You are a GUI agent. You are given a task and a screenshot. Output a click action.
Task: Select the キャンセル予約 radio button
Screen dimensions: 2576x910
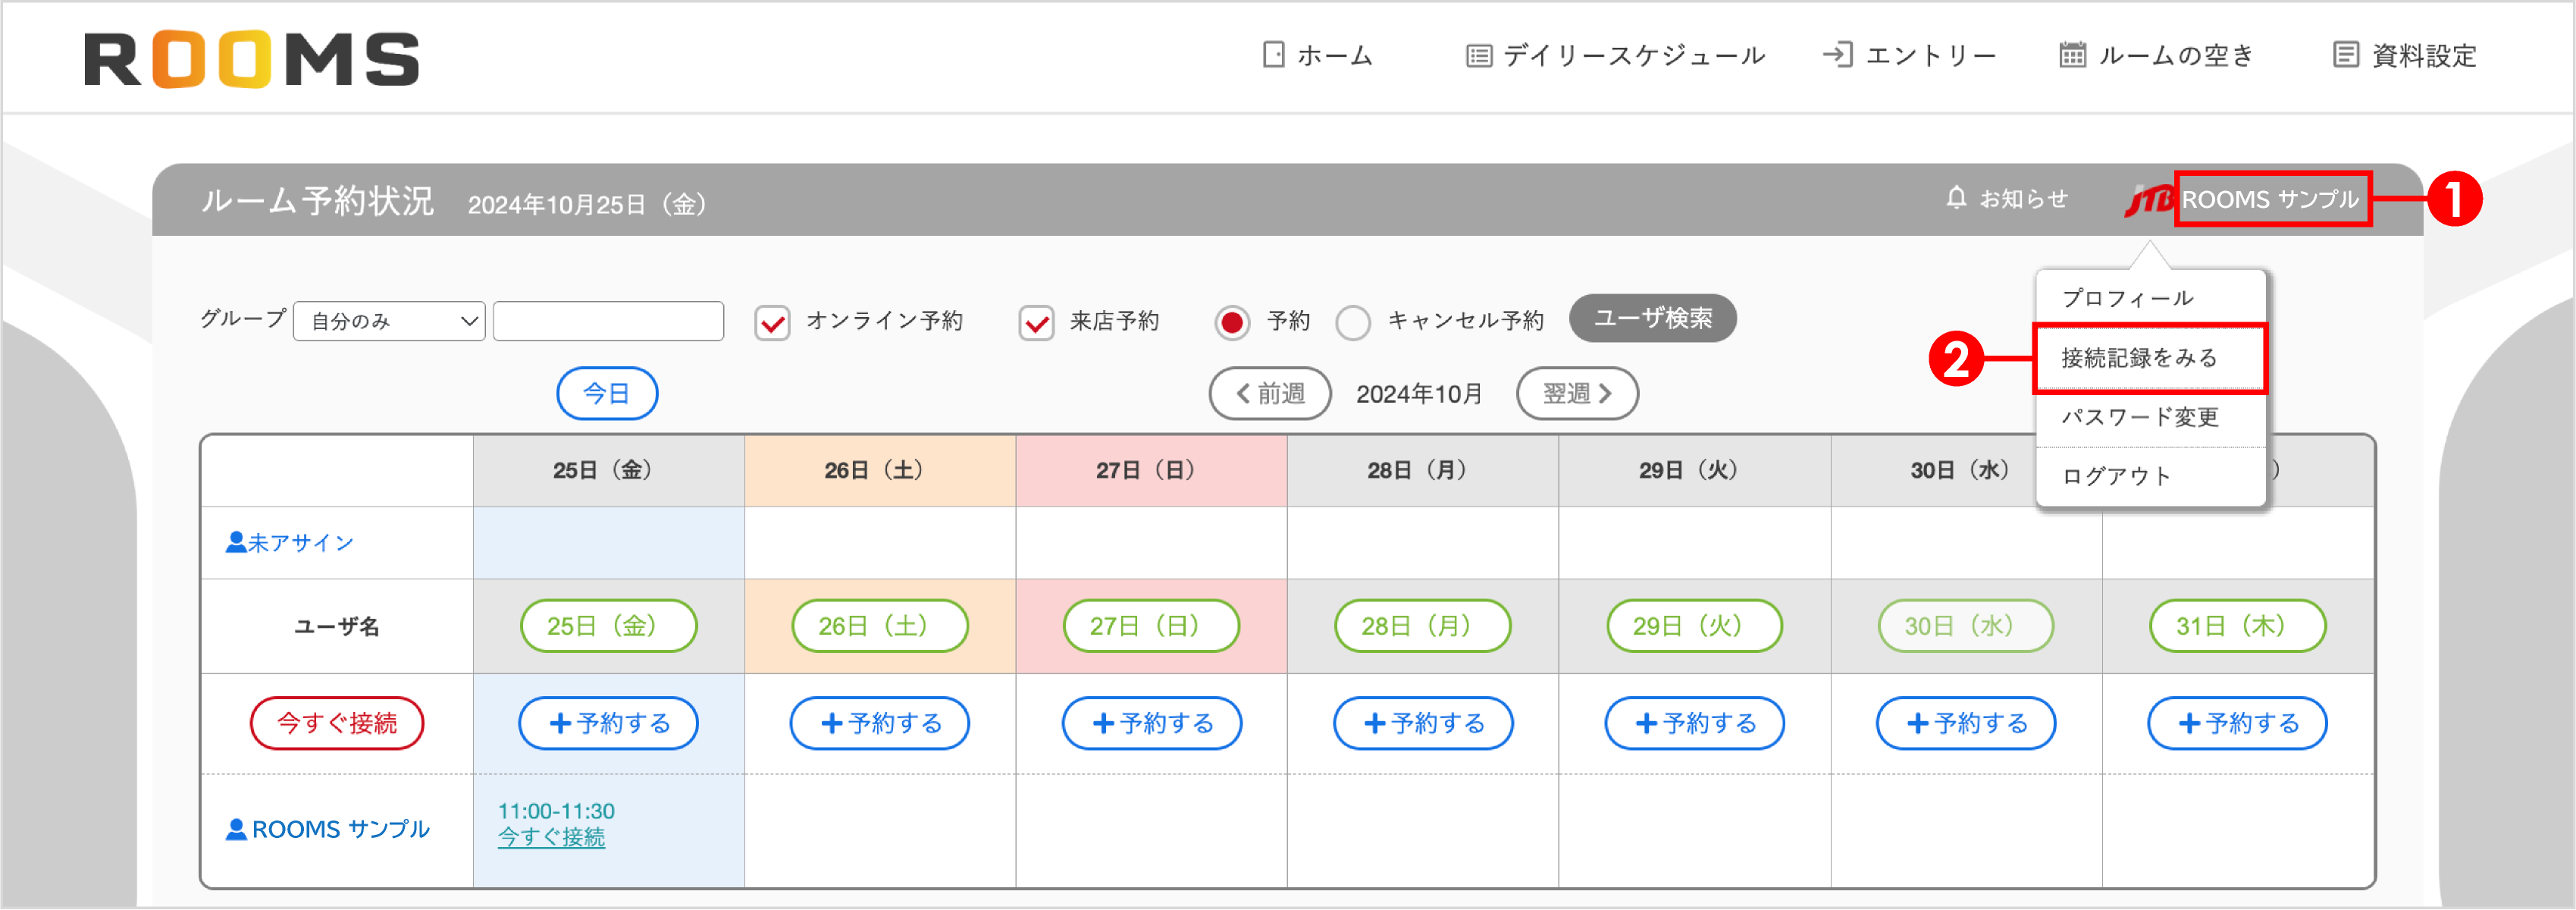(1353, 322)
